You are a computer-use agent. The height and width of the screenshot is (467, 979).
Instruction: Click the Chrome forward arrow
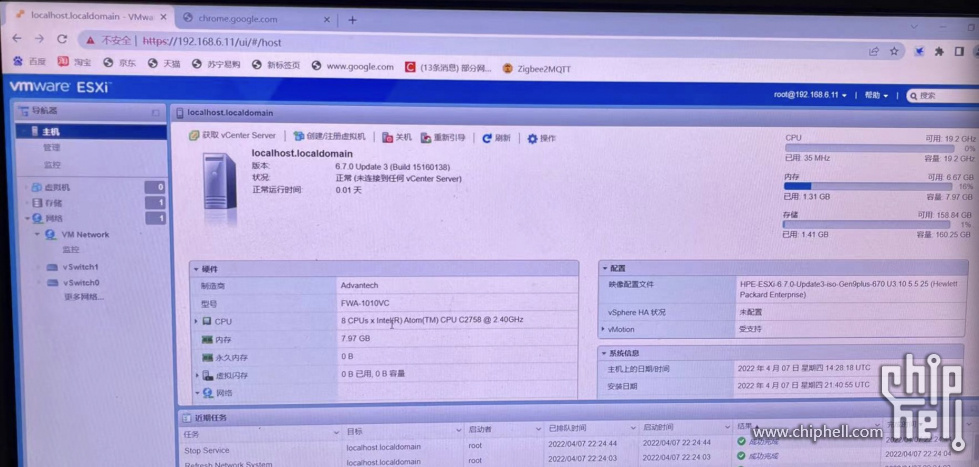39,39
